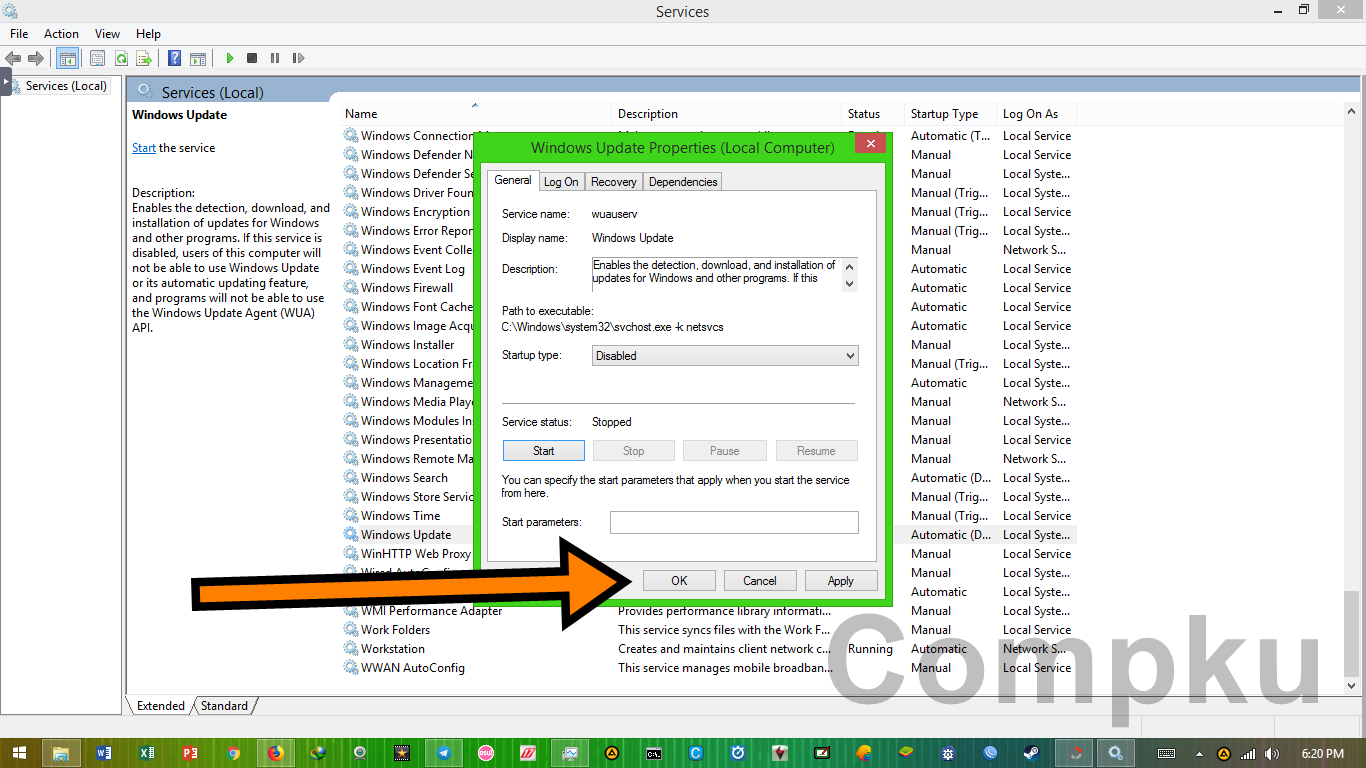Click the Stop Service toolbar icon
The image size is (1366, 768).
pos(252,59)
